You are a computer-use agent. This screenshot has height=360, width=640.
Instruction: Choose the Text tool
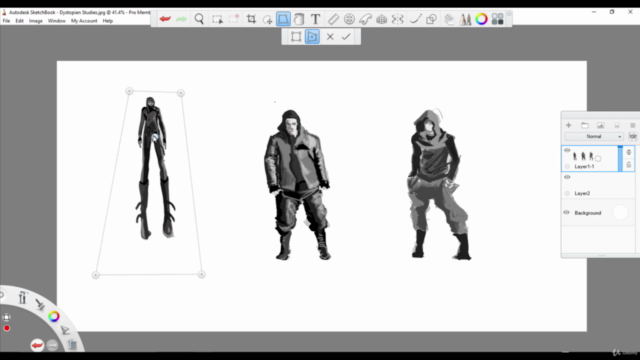315,19
